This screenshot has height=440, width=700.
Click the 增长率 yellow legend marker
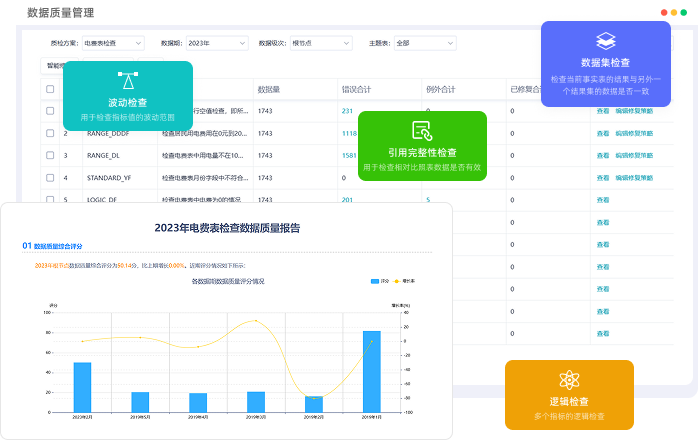point(396,282)
